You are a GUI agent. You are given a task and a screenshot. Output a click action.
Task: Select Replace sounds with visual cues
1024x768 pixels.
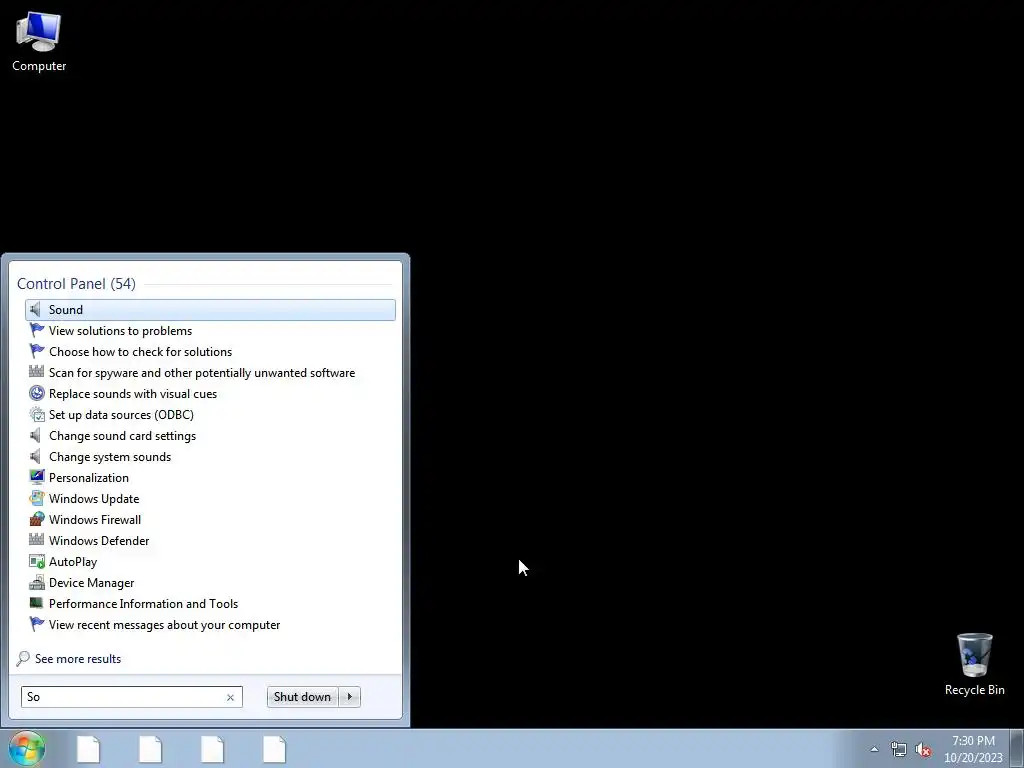tap(210, 394)
